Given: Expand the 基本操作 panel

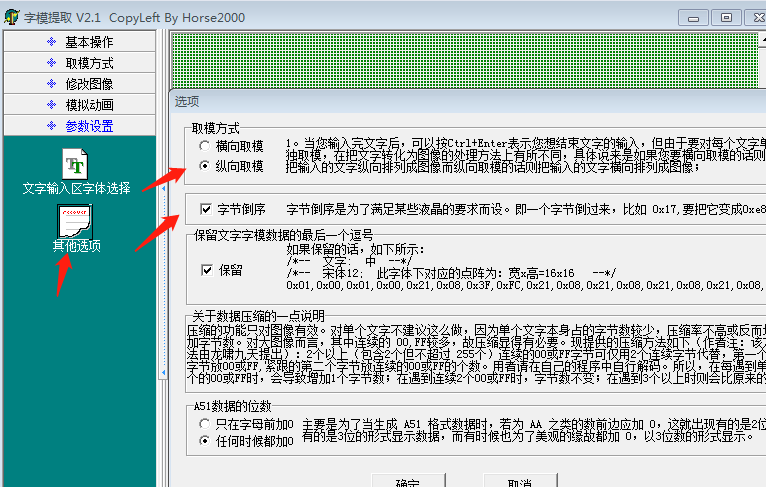Looking at the screenshot, I should click(x=80, y=42).
